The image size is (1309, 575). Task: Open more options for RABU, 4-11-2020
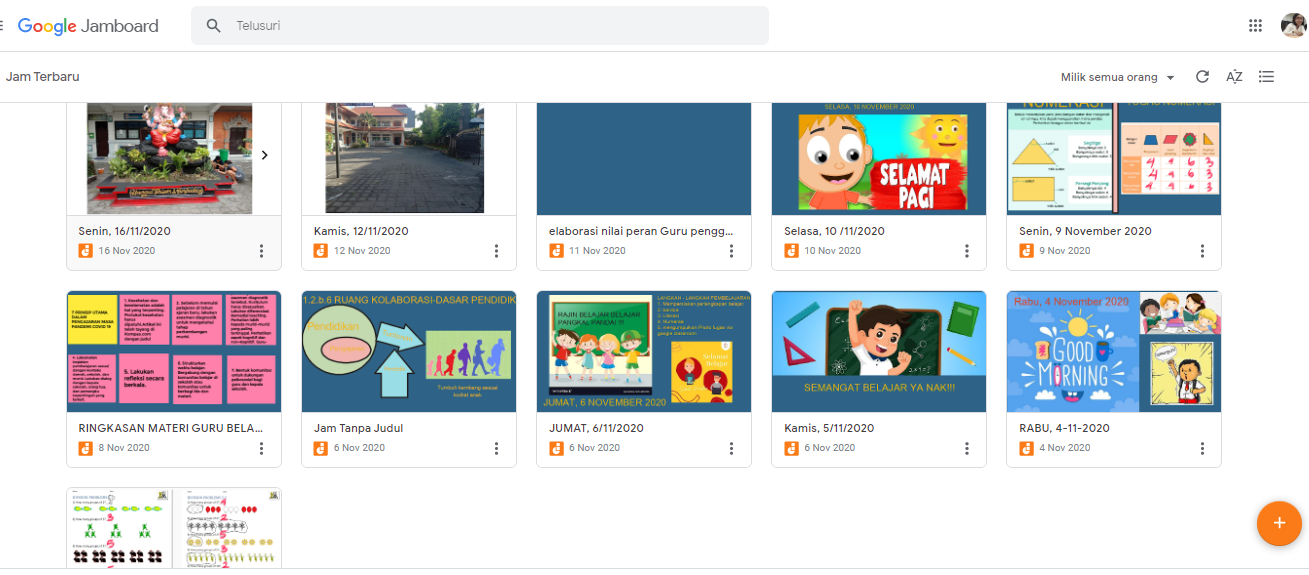1201,448
